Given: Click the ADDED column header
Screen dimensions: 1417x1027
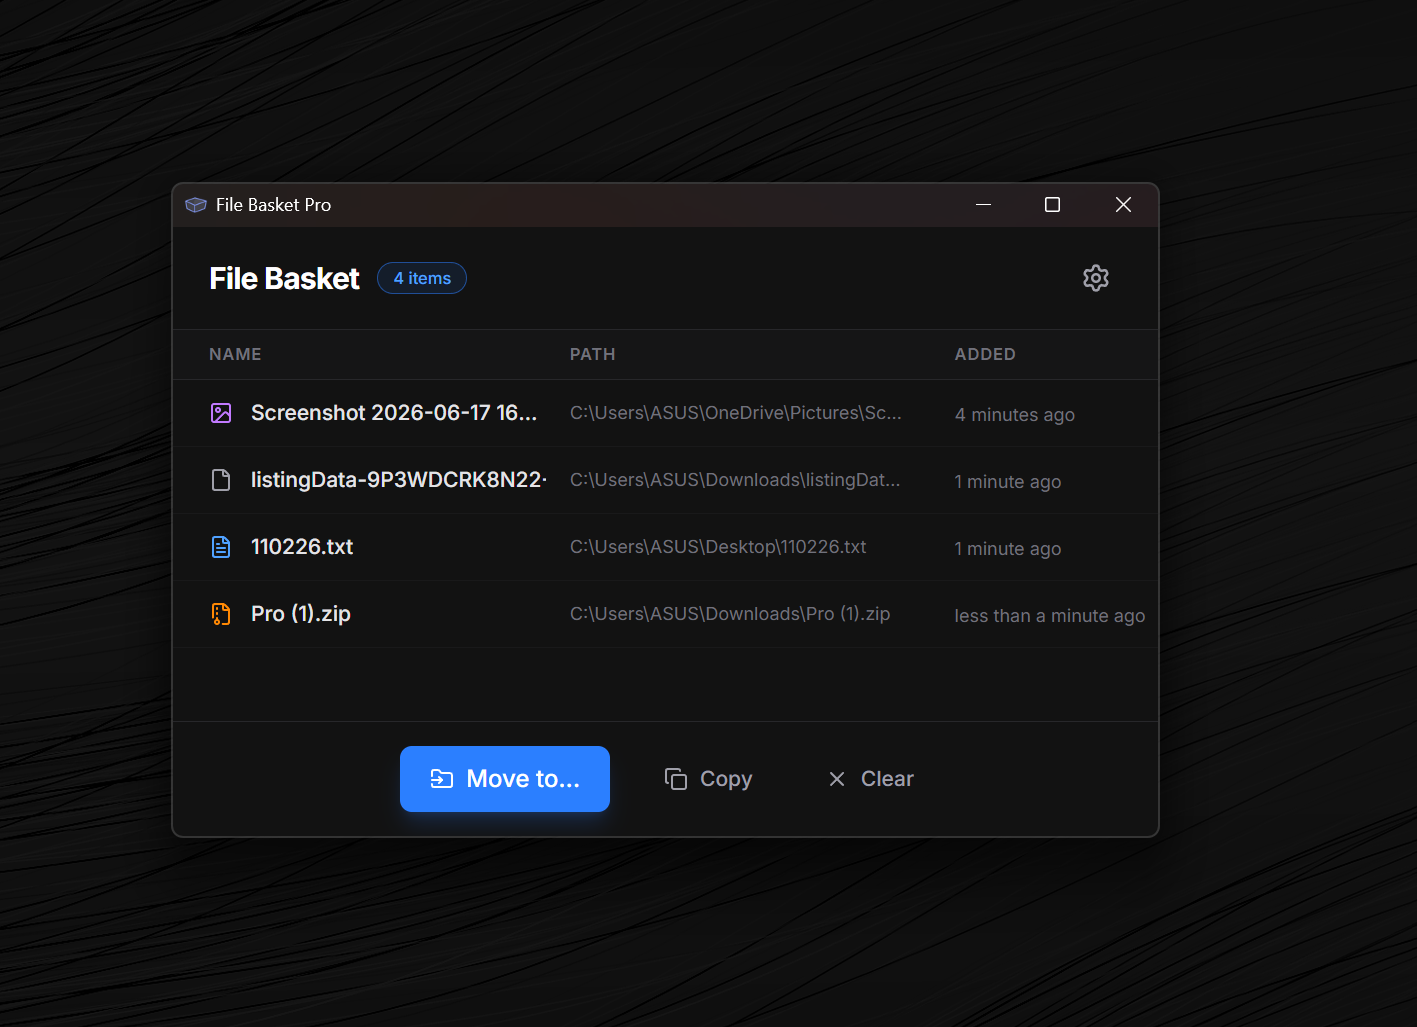Looking at the screenshot, I should click(x=985, y=354).
